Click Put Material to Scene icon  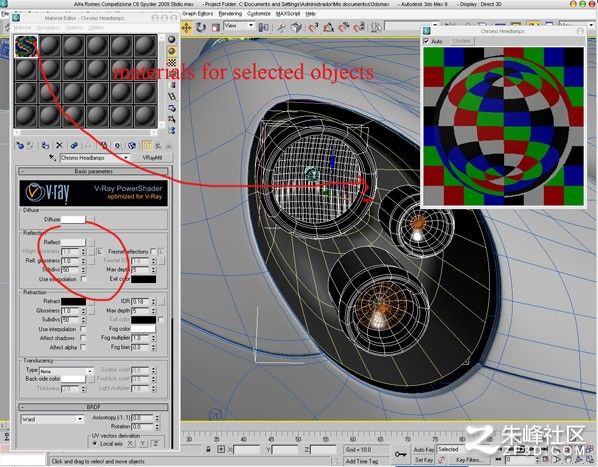[31, 145]
